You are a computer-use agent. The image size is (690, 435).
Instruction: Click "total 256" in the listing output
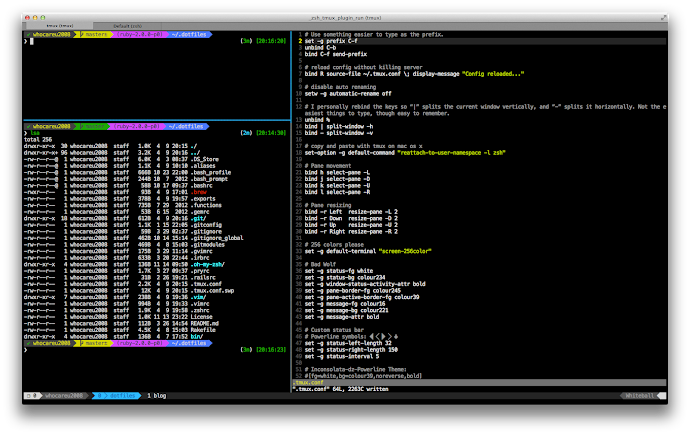[38, 139]
